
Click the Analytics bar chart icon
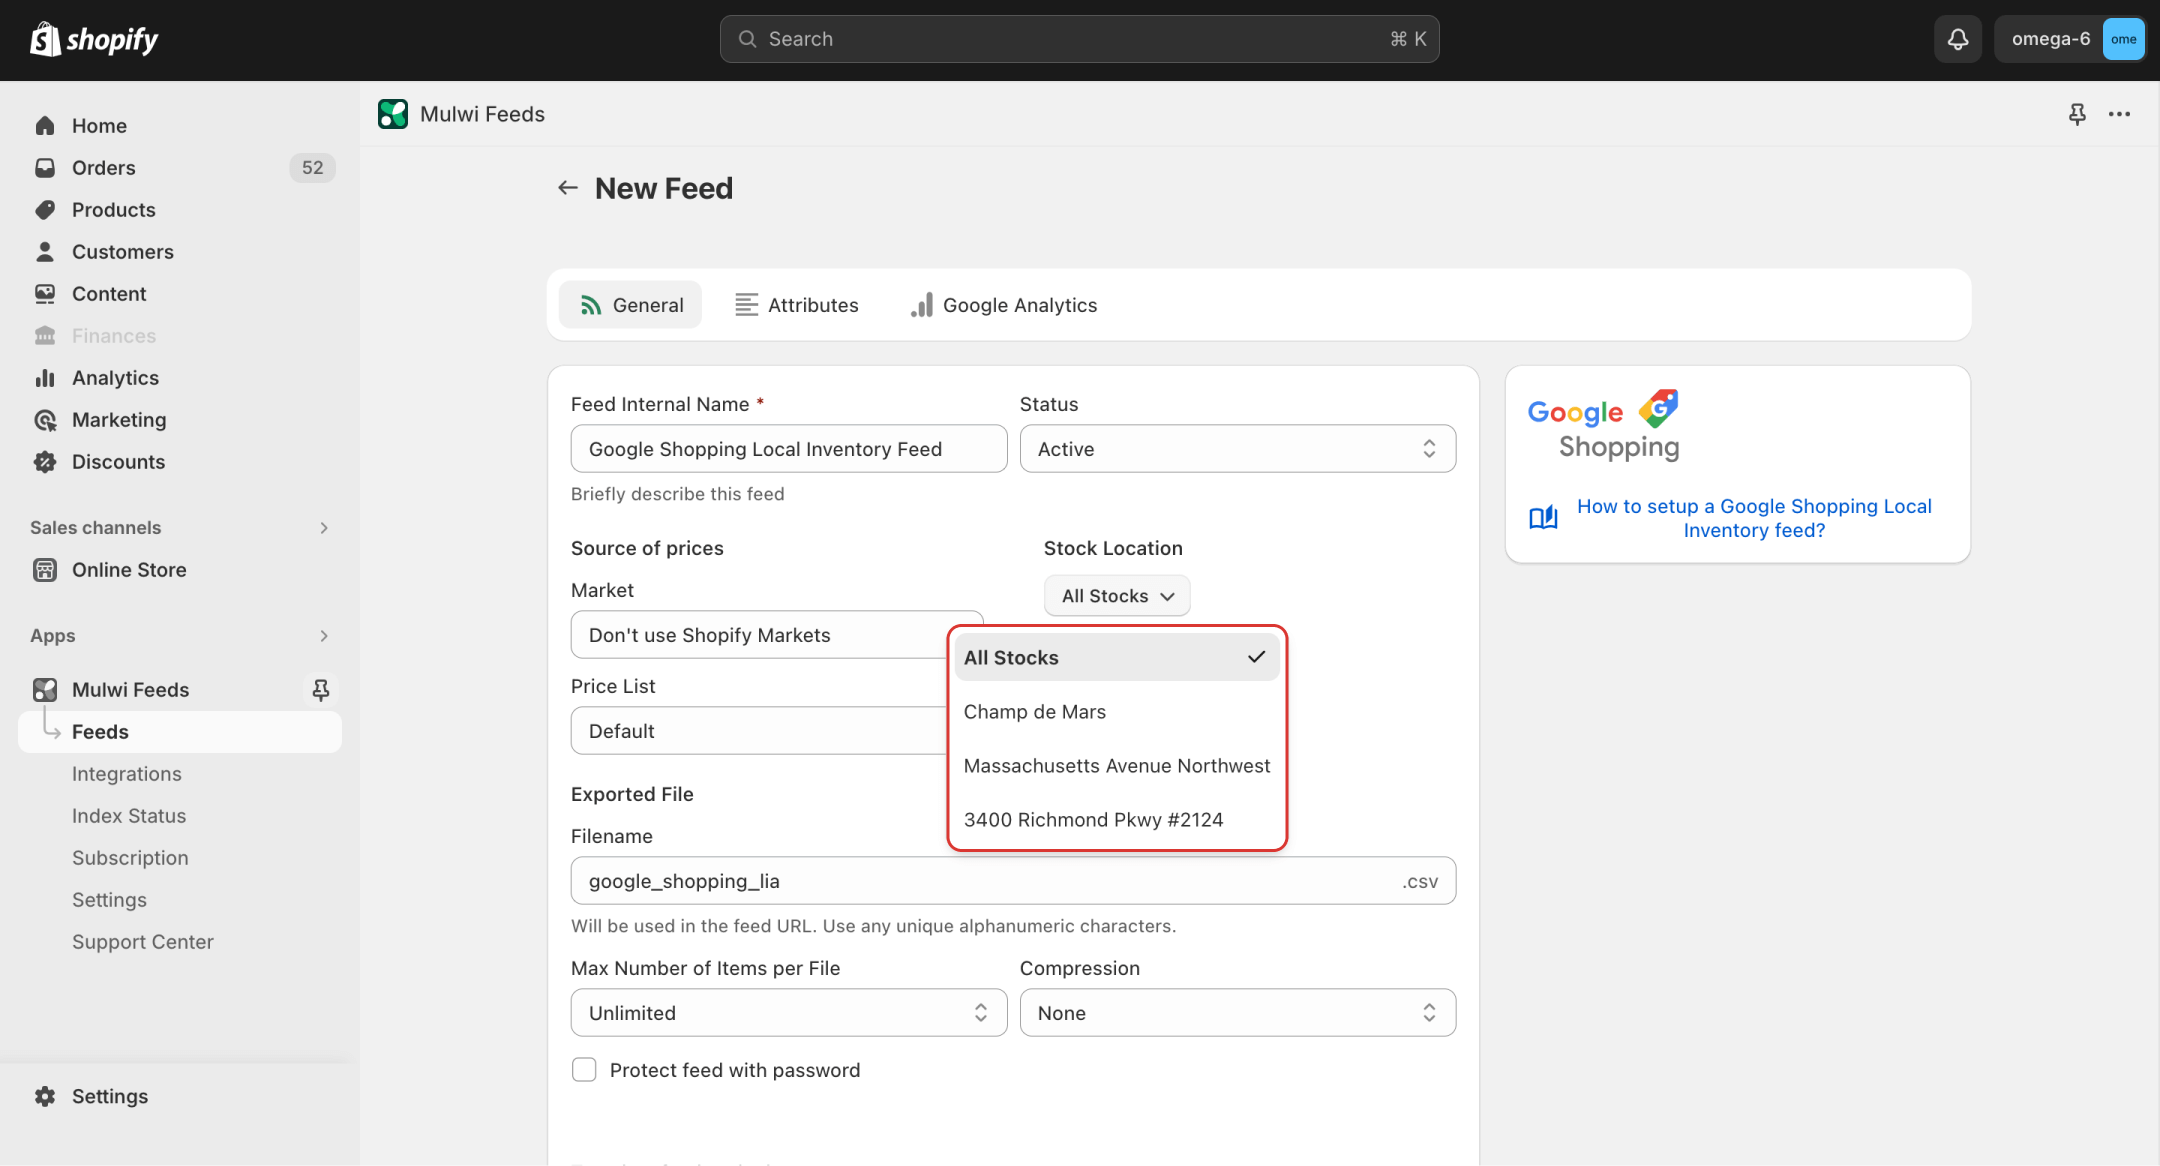pos(45,378)
